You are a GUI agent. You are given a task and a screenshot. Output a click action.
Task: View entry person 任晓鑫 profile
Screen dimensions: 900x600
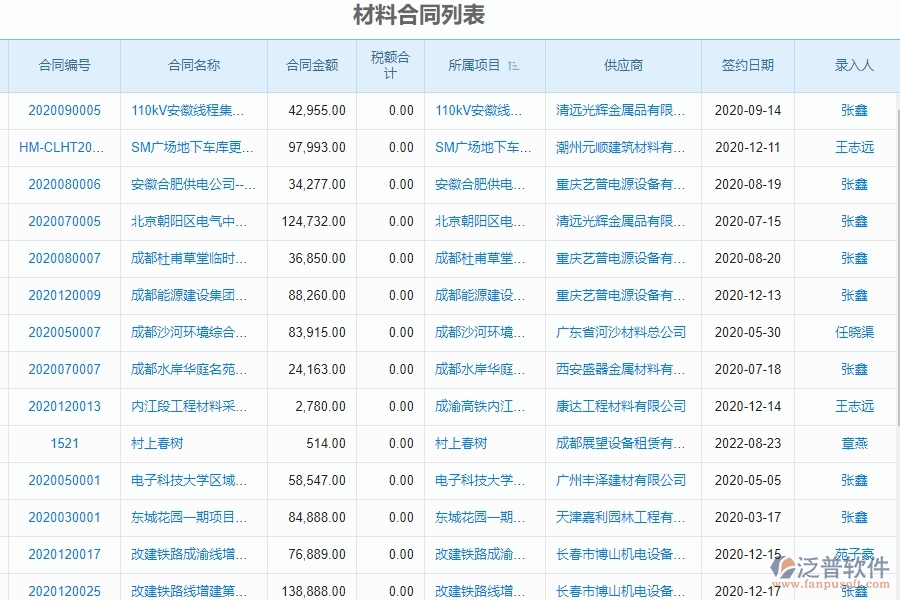855,332
